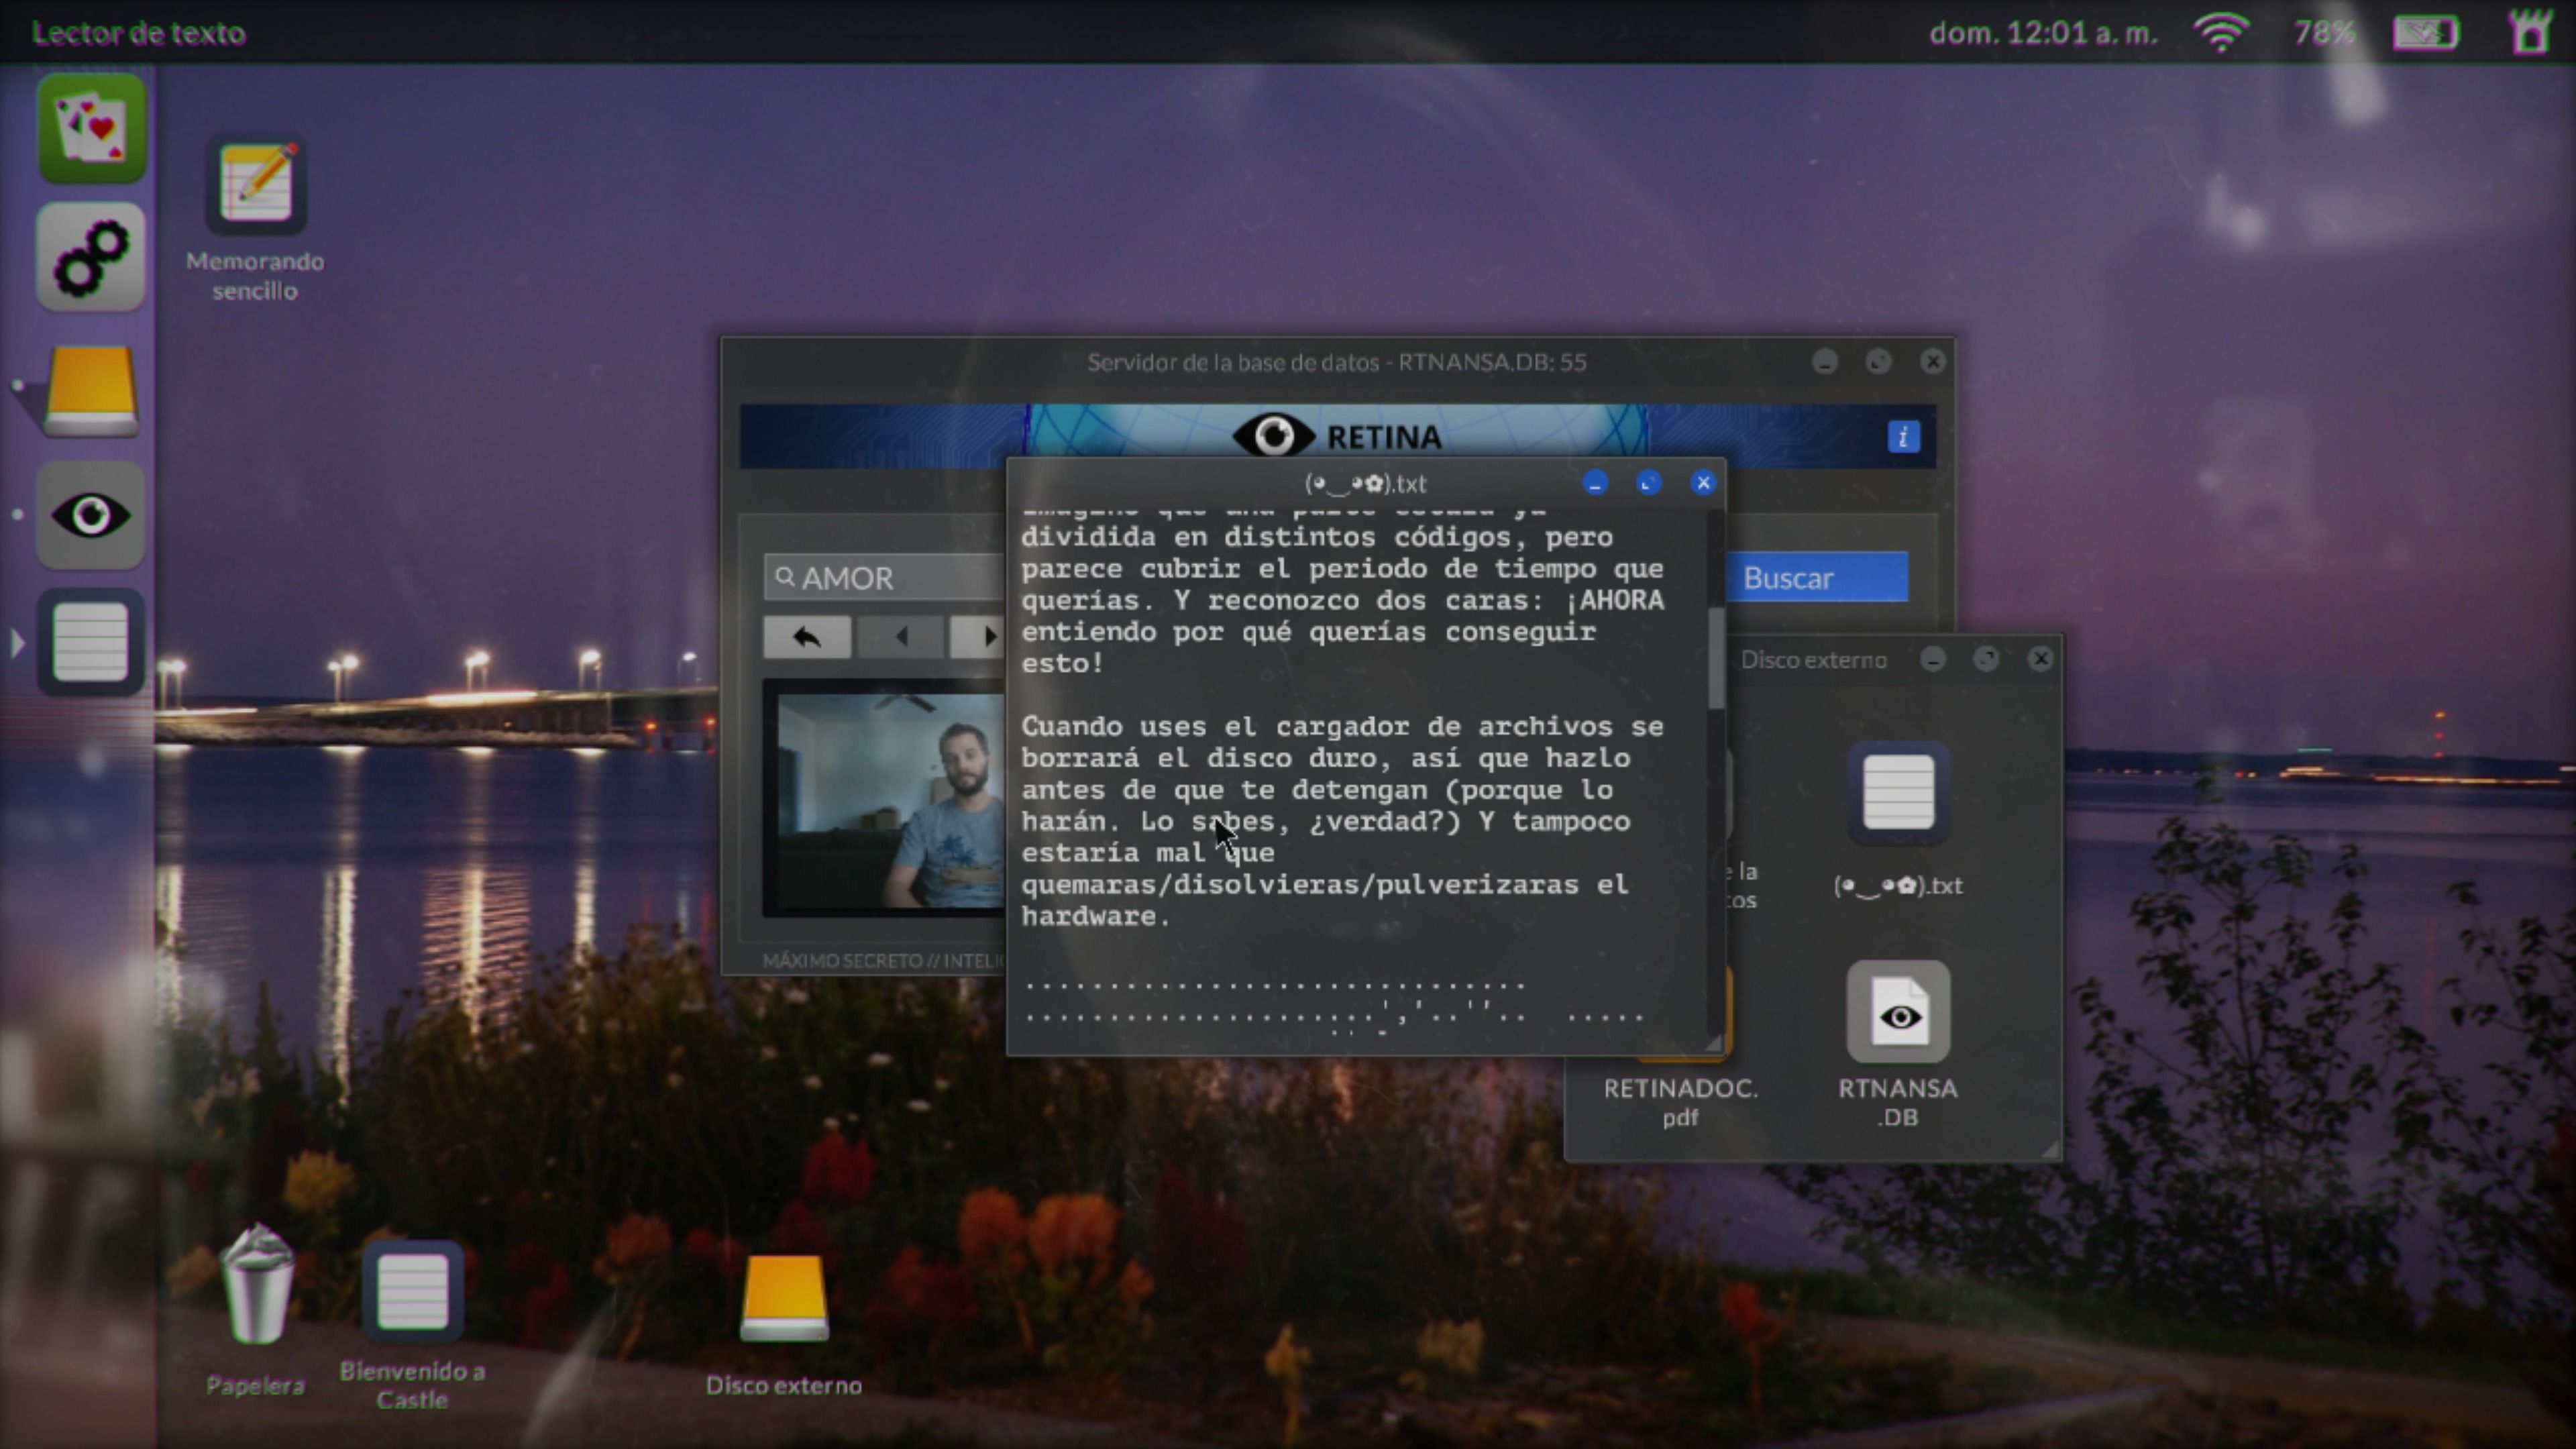Open Bienvenido a Castle document
The width and height of the screenshot is (2576, 1449).
tap(412, 1292)
